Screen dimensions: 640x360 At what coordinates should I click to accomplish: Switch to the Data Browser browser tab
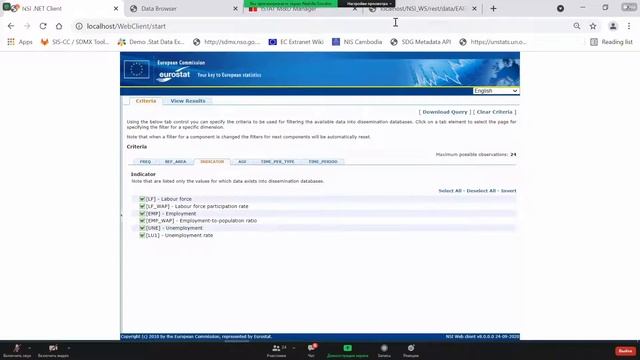click(182, 9)
